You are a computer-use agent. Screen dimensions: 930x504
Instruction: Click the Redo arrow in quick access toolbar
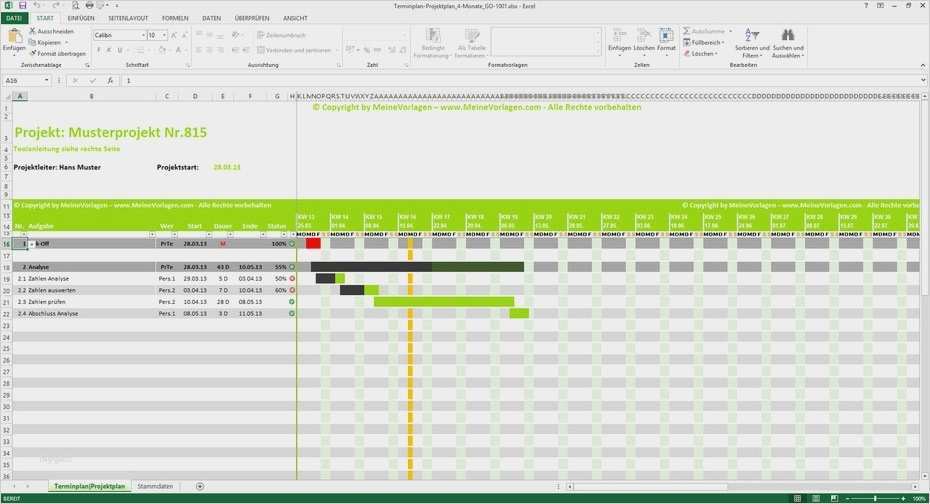coord(55,5)
